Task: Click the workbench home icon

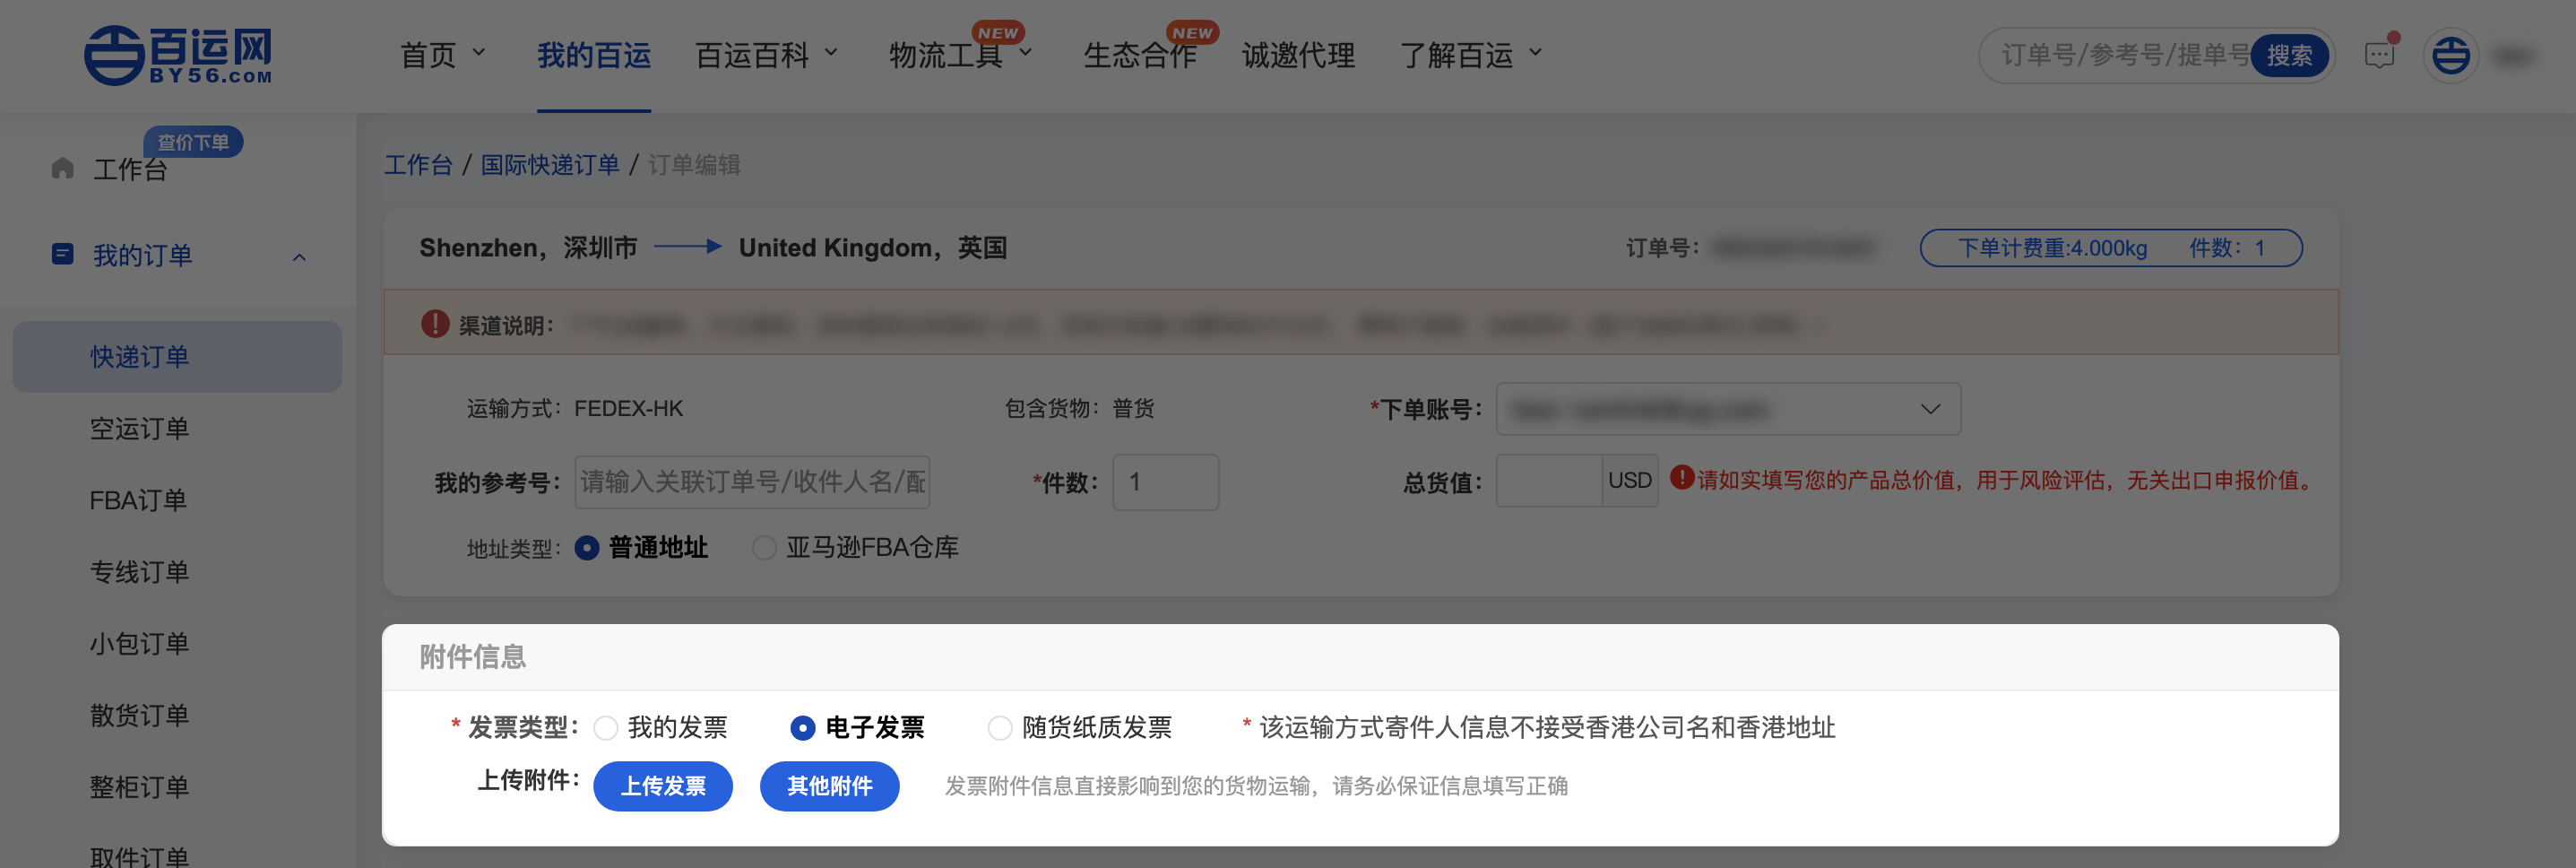Action: (x=62, y=168)
